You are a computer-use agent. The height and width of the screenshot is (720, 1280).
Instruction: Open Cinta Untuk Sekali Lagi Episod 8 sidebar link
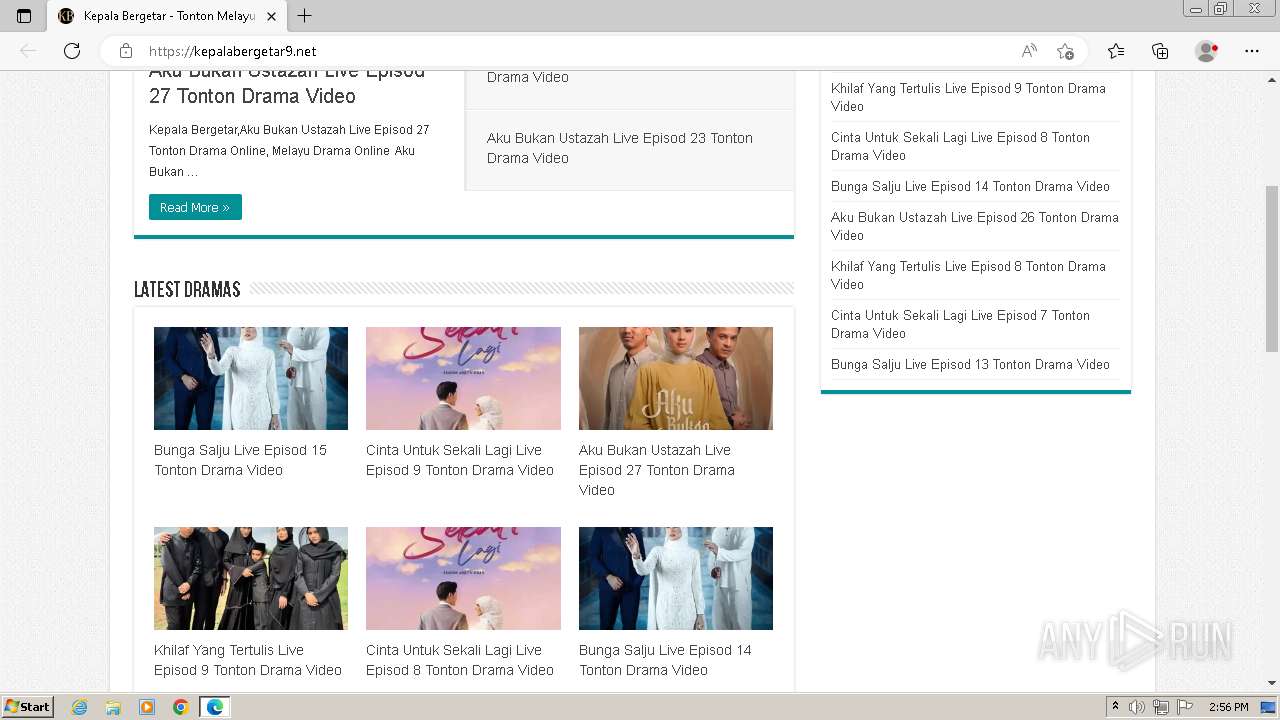[960, 146]
